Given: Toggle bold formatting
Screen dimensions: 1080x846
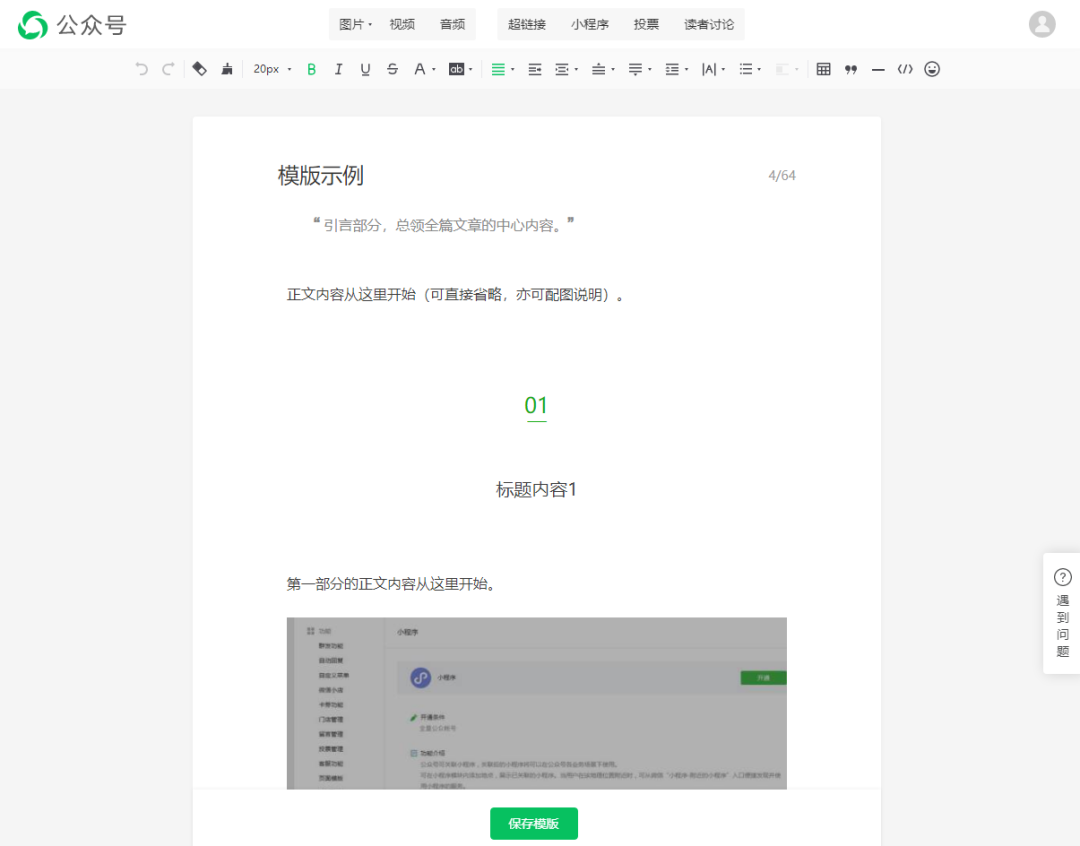Looking at the screenshot, I should (311, 69).
